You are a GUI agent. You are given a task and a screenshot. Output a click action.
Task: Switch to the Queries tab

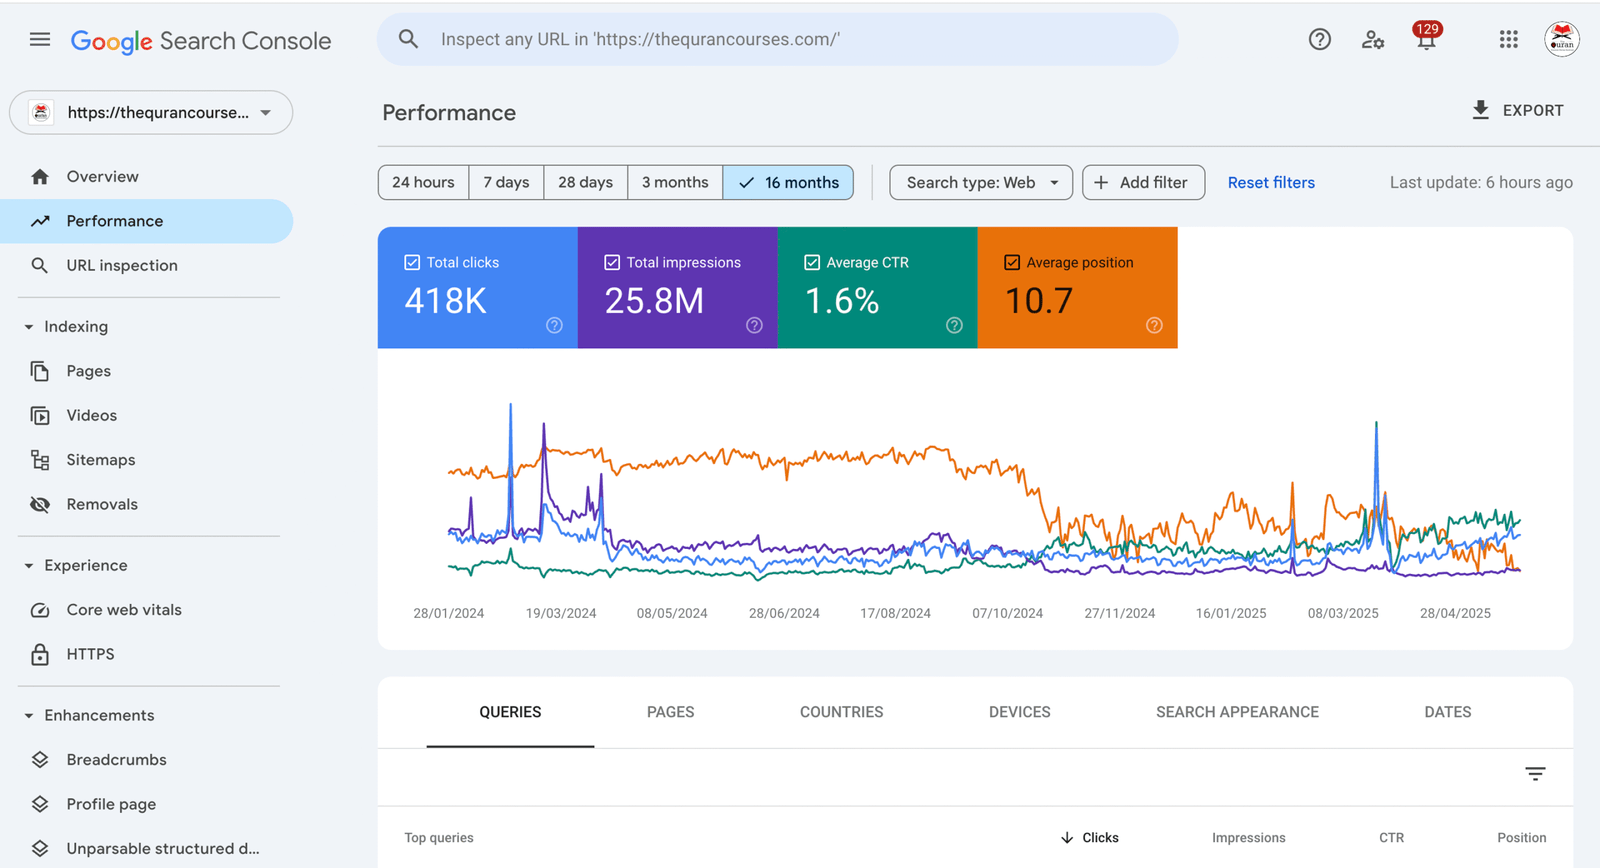coord(510,712)
